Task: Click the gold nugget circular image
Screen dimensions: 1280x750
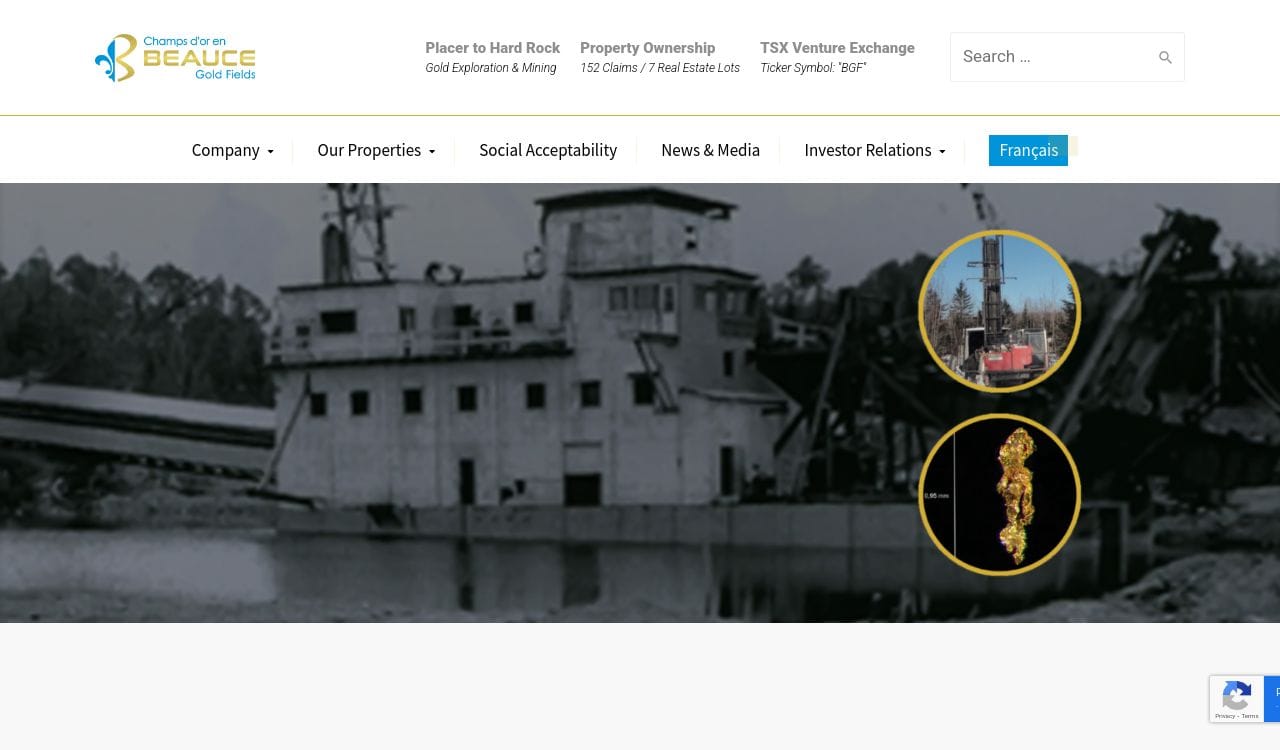Action: click(999, 495)
